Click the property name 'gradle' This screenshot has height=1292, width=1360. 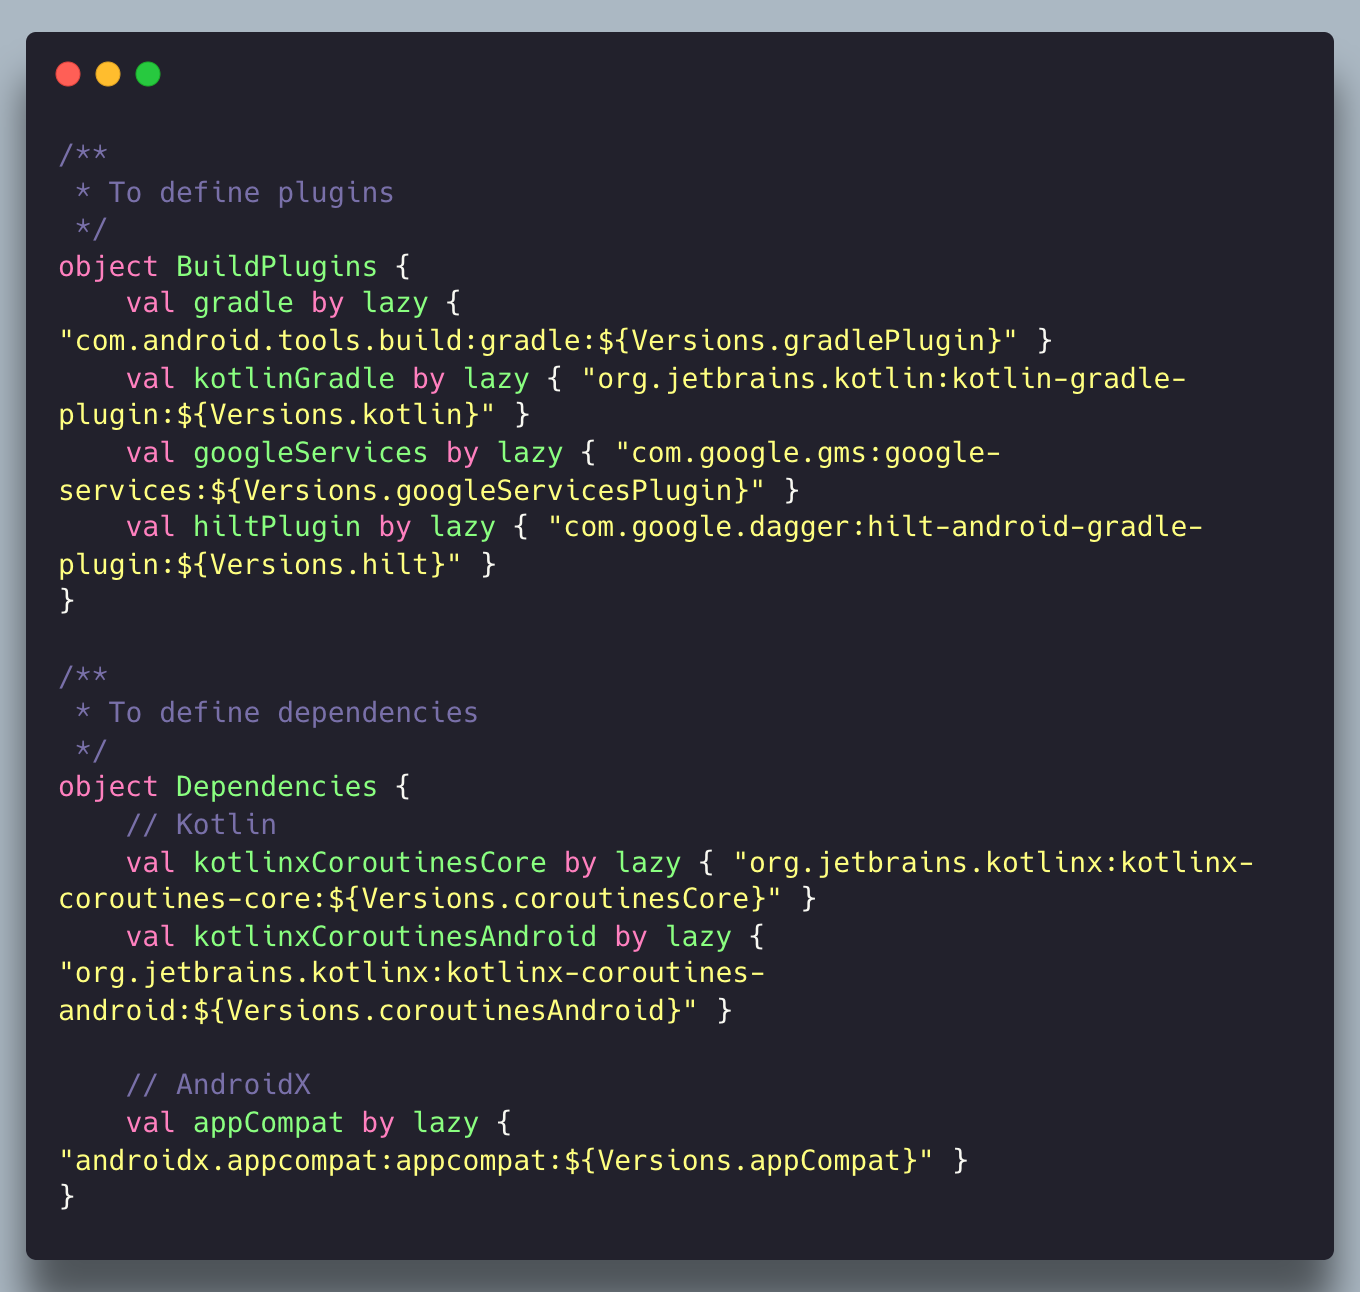(244, 303)
